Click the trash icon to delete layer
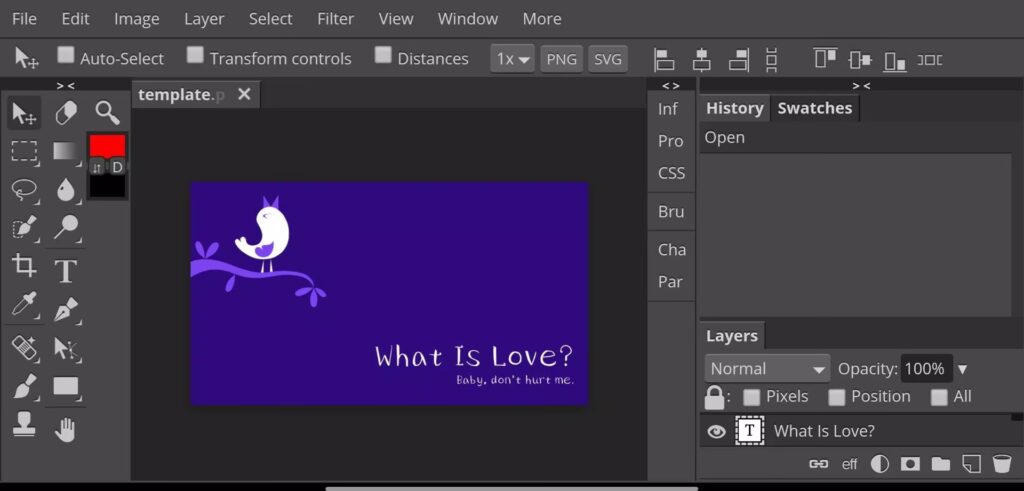The width and height of the screenshot is (1024, 491). [1001, 464]
